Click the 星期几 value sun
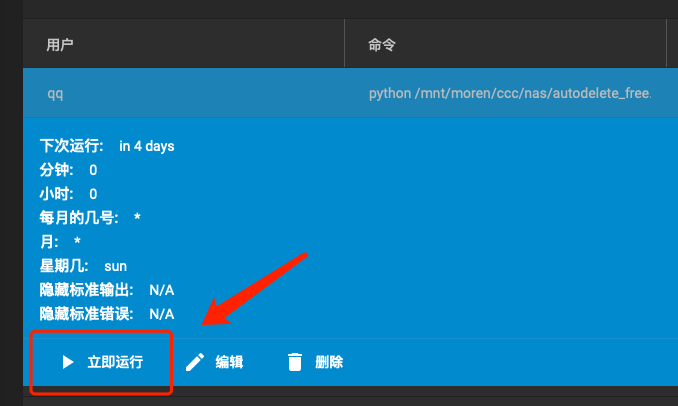Image resolution: width=678 pixels, height=406 pixels. (115, 266)
